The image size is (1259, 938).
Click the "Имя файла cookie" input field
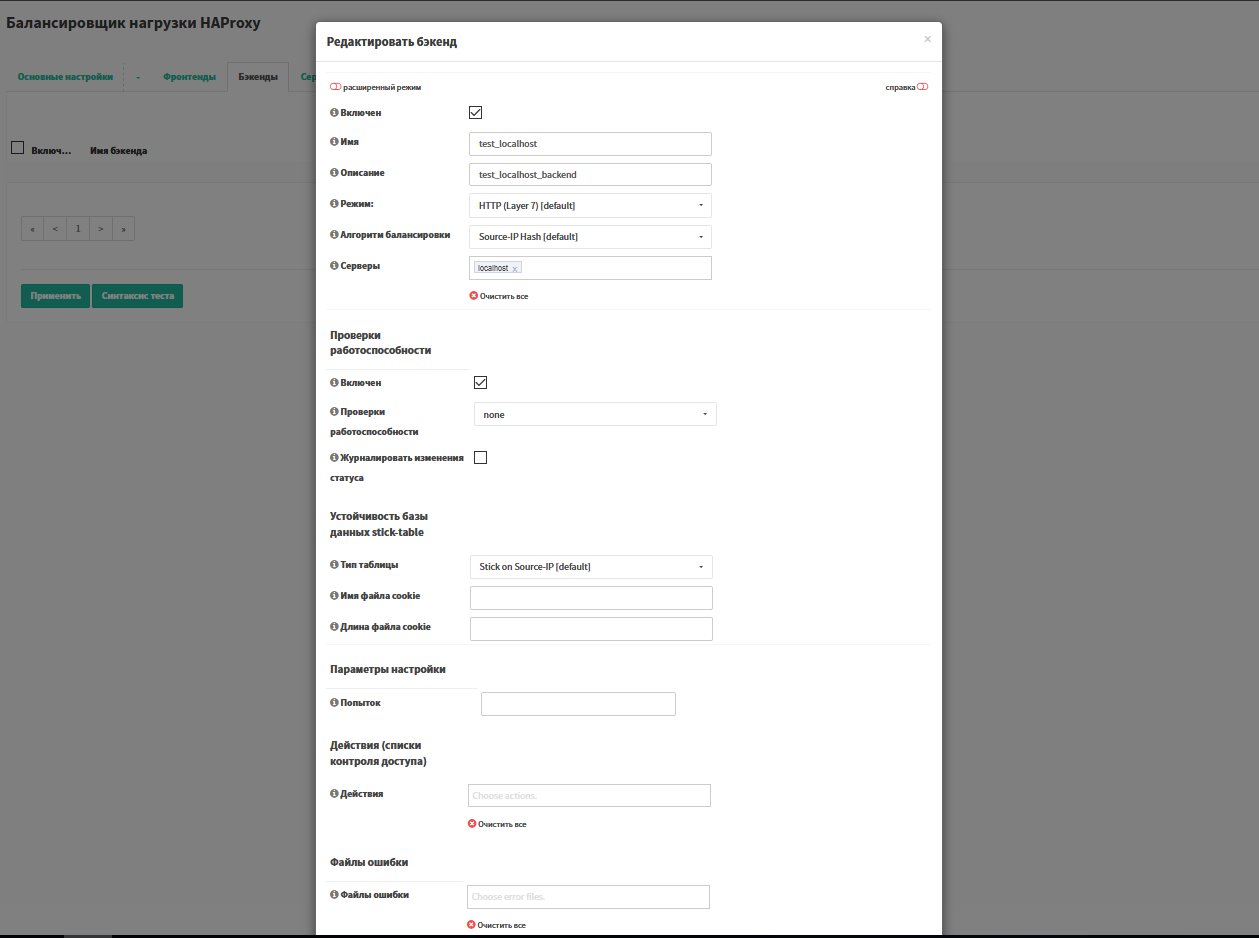pos(590,597)
